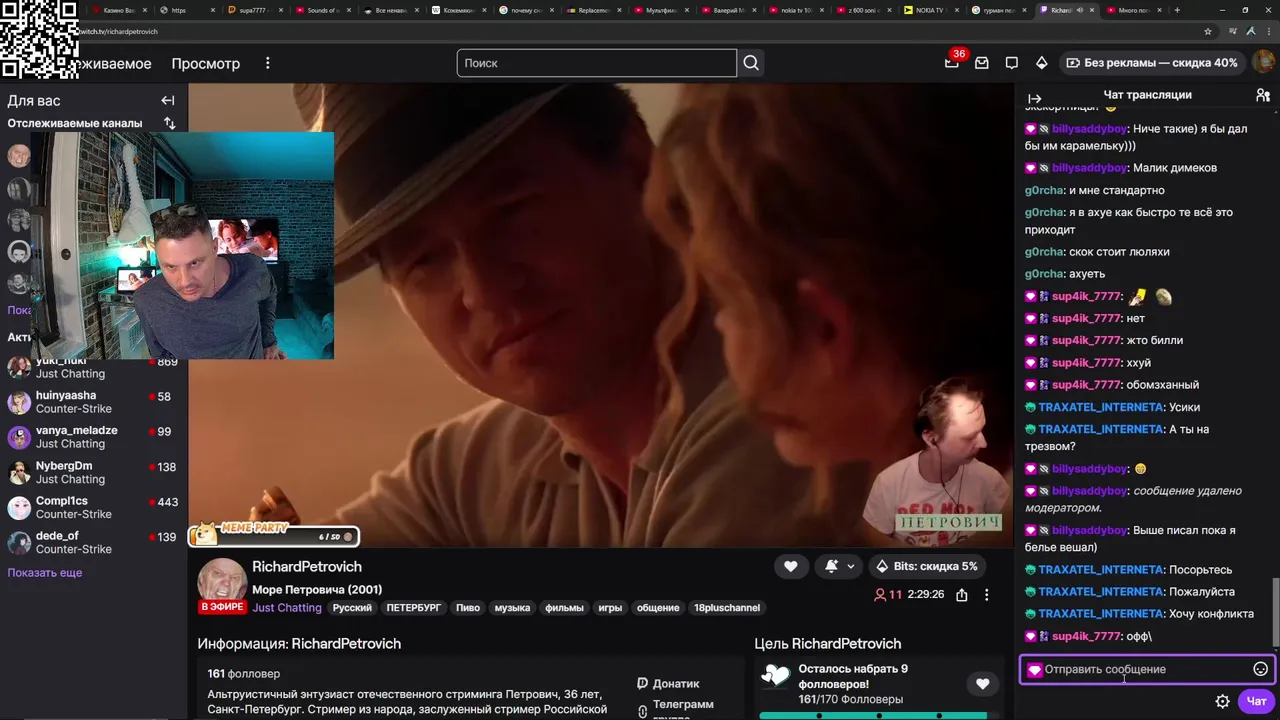Click the музыка tag
Viewport: 1280px width, 720px height.
pos(512,607)
